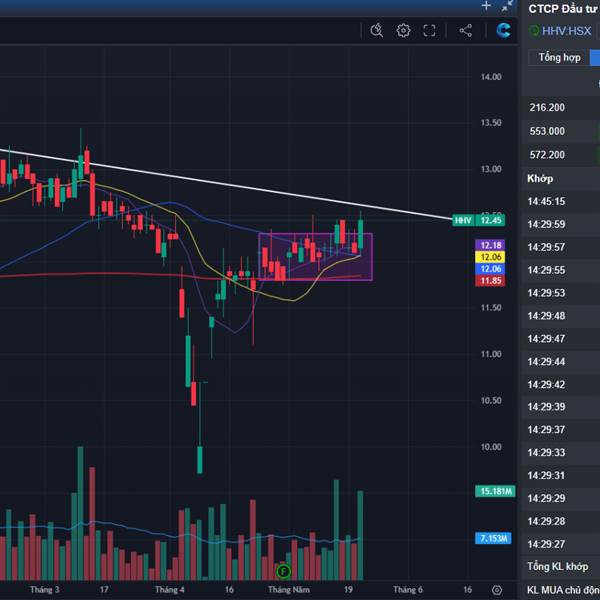Click the 553.000 volume value

547,131
